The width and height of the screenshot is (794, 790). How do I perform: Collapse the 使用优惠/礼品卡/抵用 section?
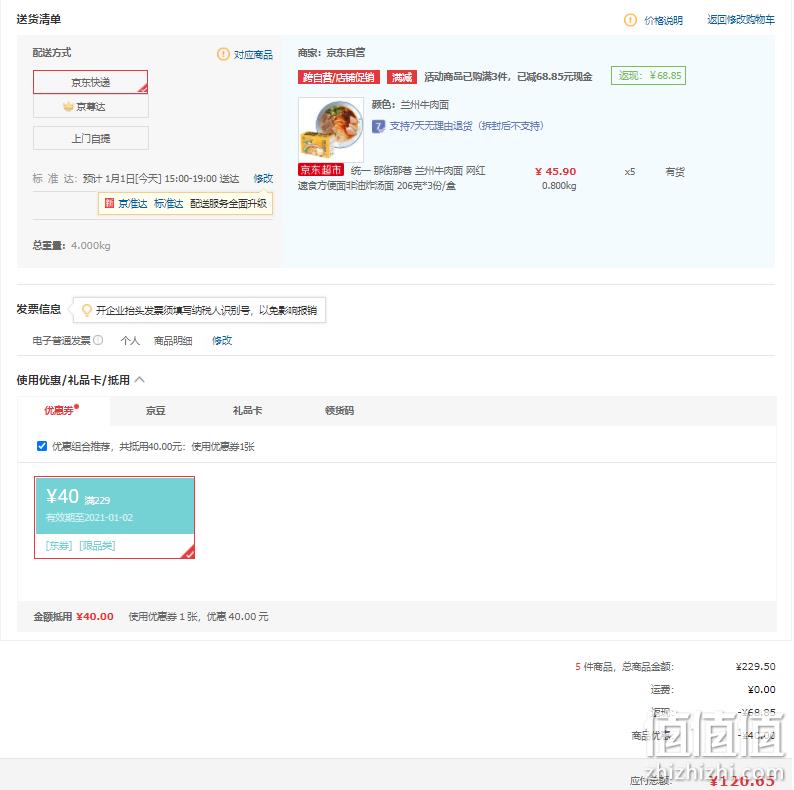point(140,380)
